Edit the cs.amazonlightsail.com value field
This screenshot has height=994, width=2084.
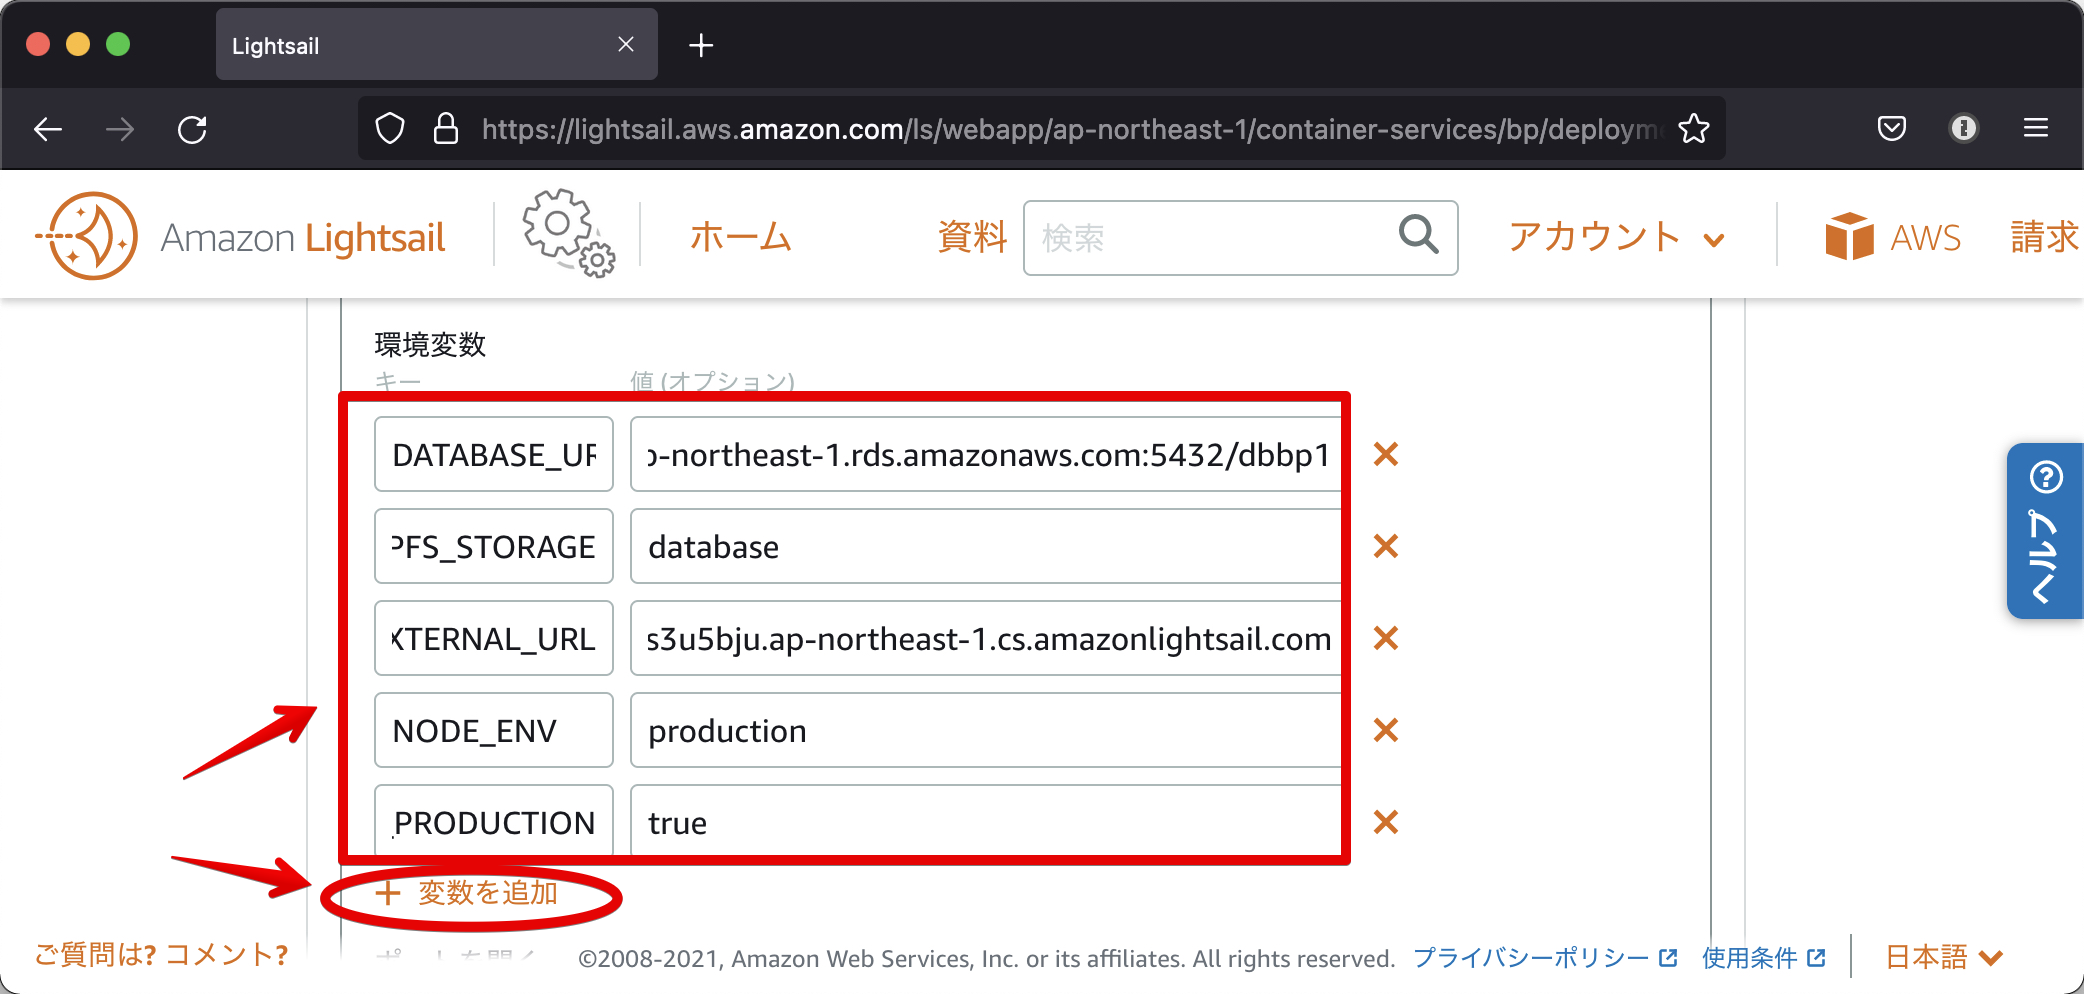(x=987, y=638)
